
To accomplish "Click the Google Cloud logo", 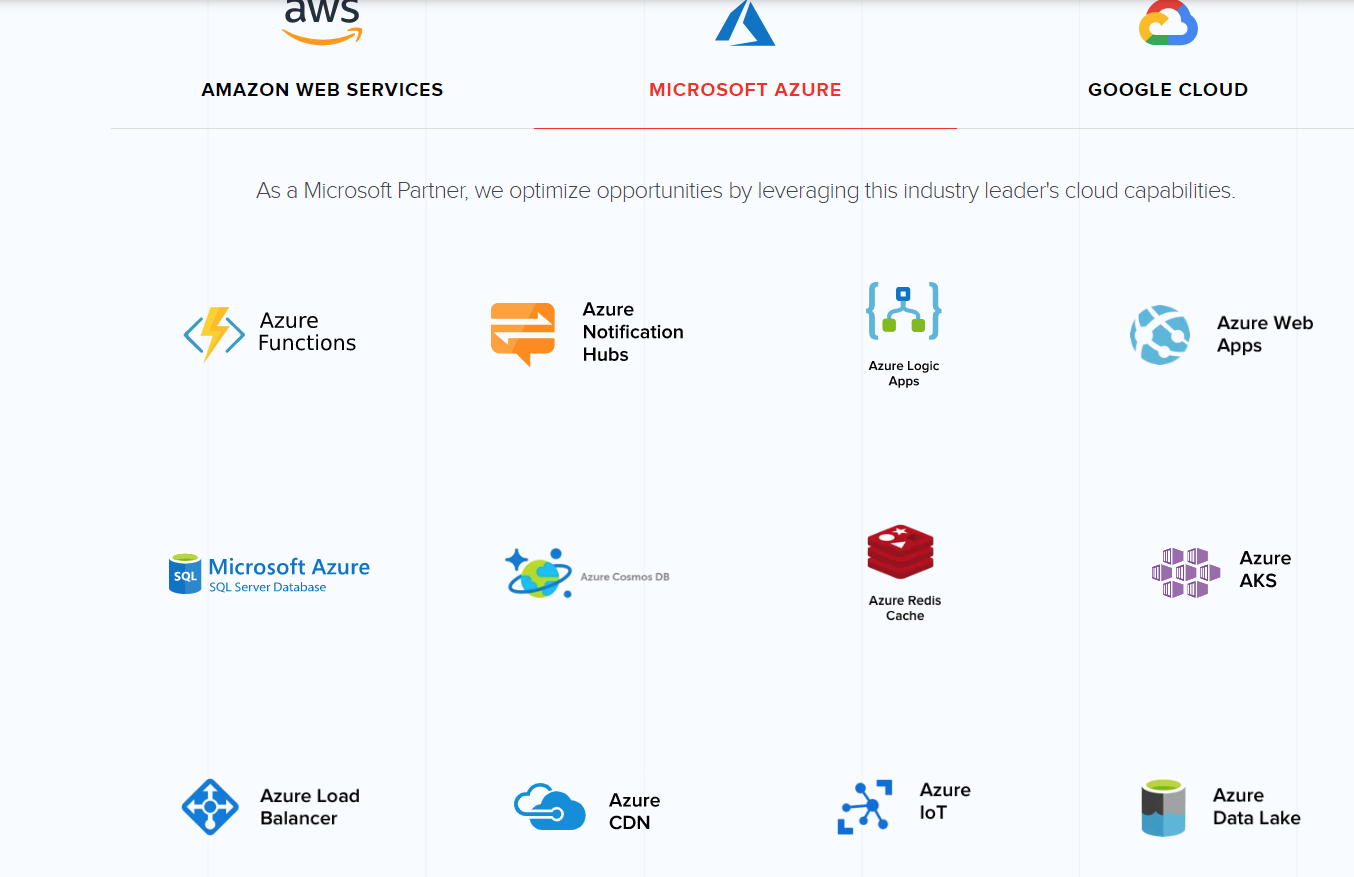I will 1168,23.
